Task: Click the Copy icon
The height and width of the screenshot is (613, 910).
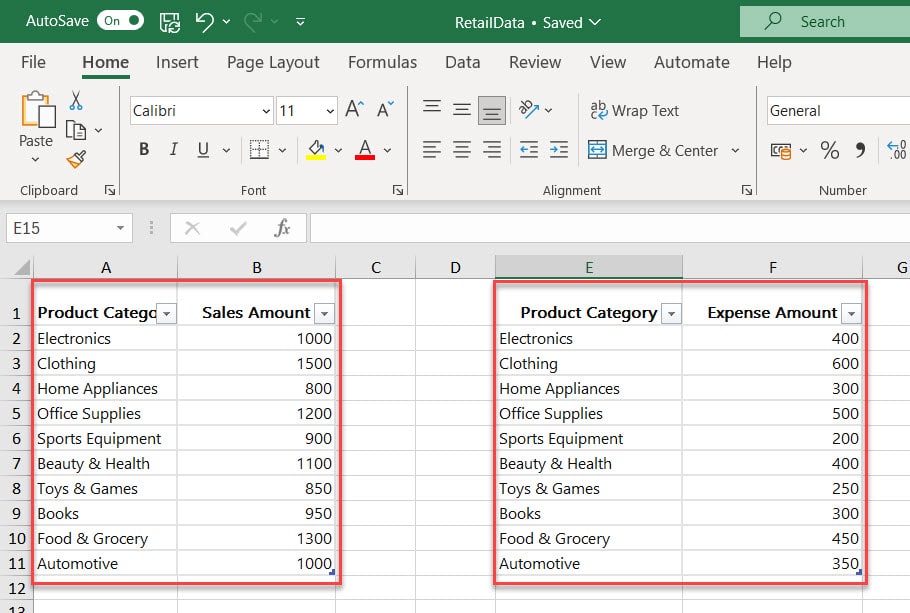Action: (x=76, y=130)
